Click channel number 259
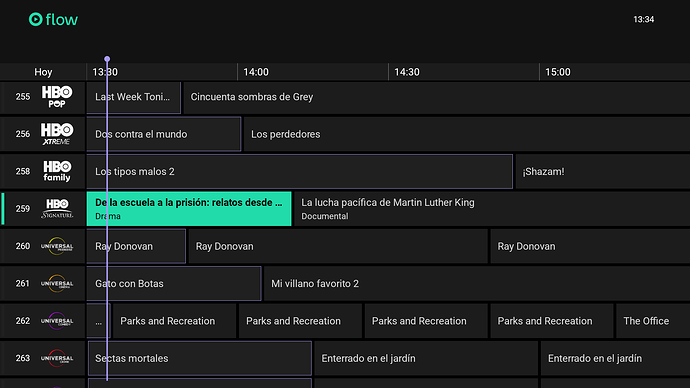Screen dimensions: 690x388 click(23, 209)
